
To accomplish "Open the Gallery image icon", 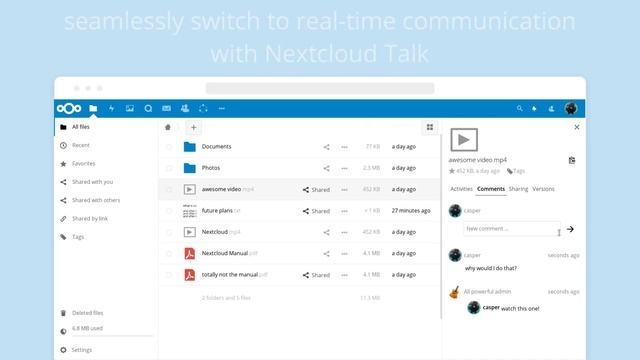I will pos(130,108).
